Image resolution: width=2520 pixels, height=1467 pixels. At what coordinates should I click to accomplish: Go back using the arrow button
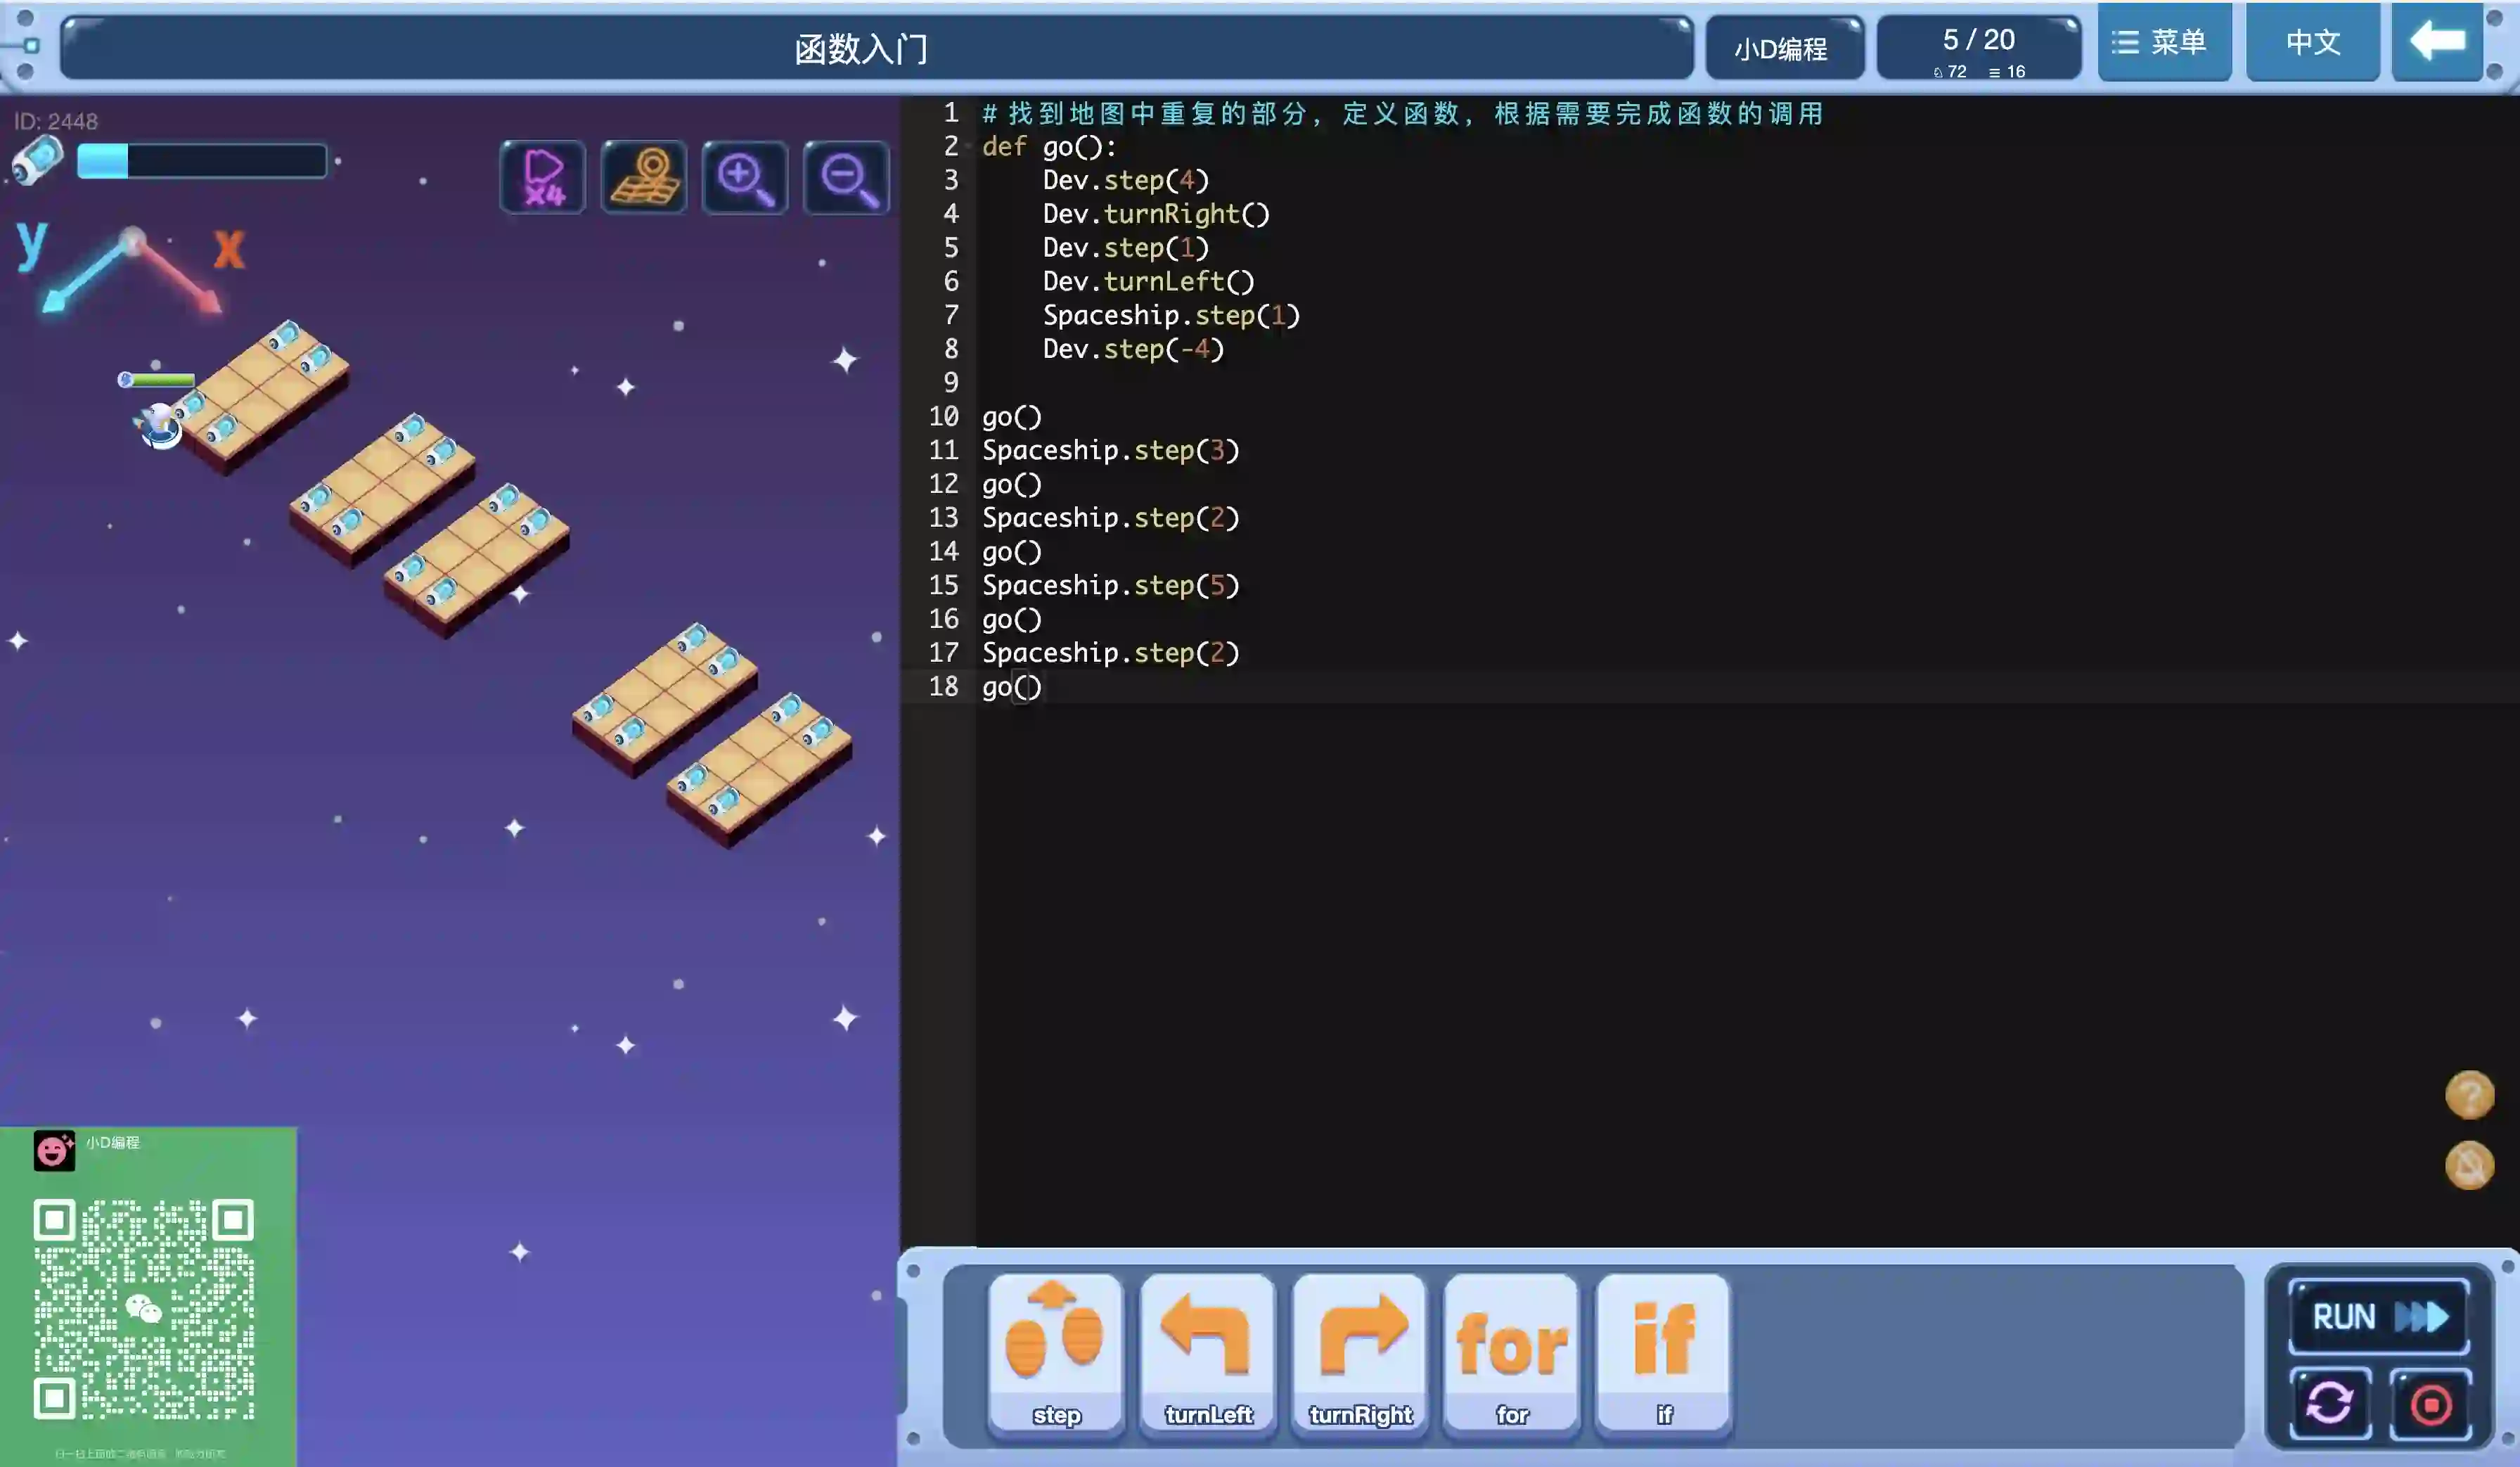click(x=2437, y=42)
